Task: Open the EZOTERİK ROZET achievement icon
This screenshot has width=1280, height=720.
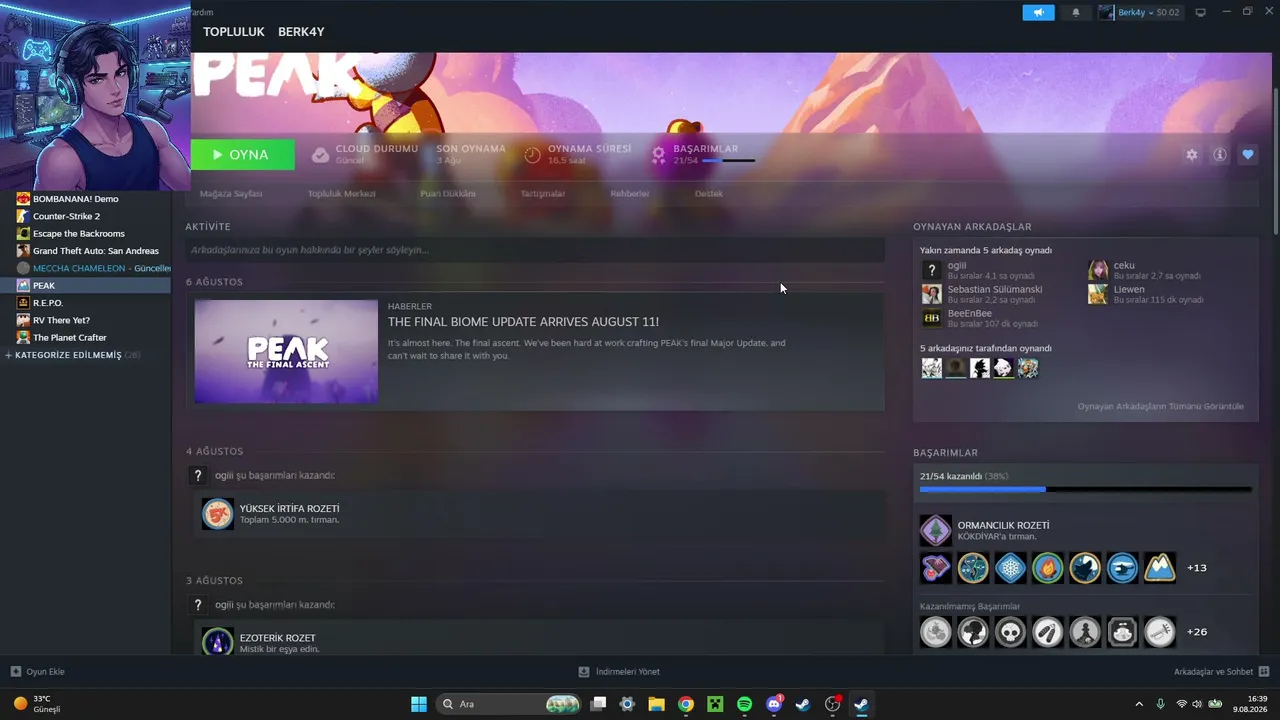Action: coord(217,640)
